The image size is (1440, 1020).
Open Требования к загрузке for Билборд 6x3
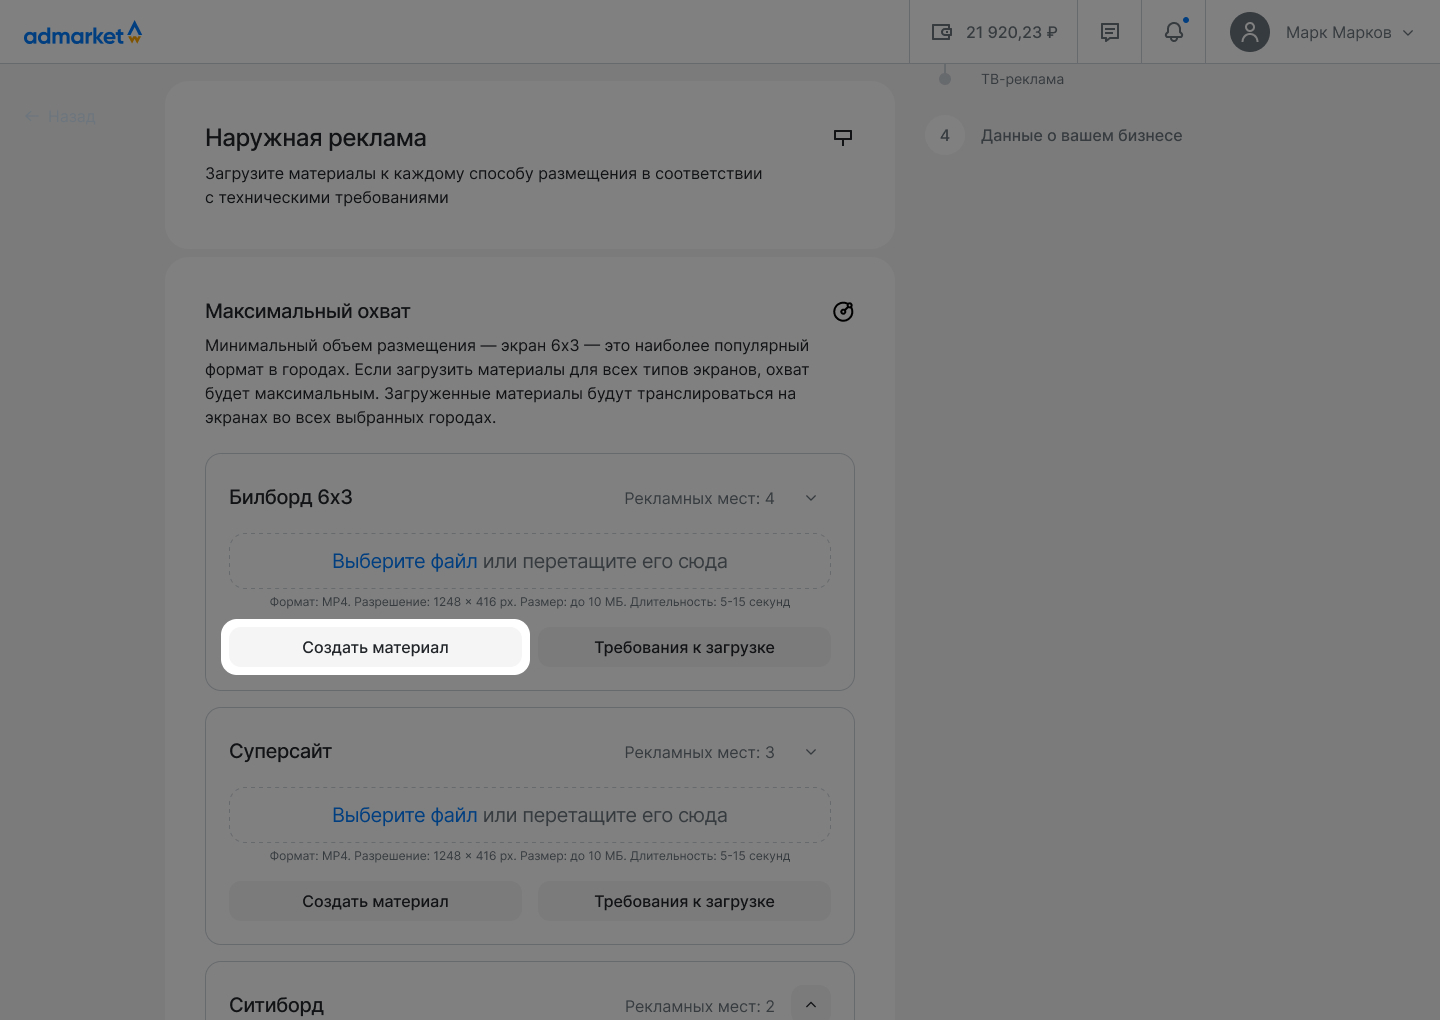tap(684, 647)
